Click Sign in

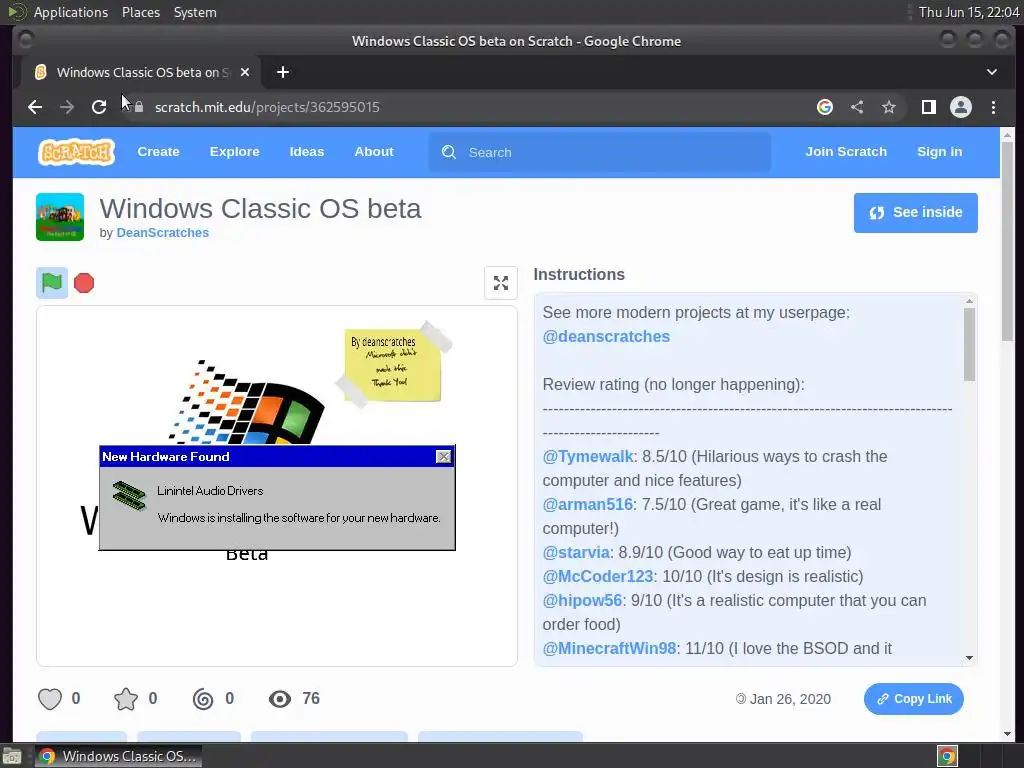coord(940,152)
